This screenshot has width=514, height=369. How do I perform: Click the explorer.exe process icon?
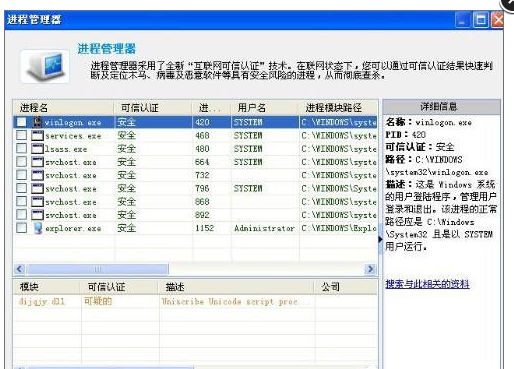(x=38, y=228)
